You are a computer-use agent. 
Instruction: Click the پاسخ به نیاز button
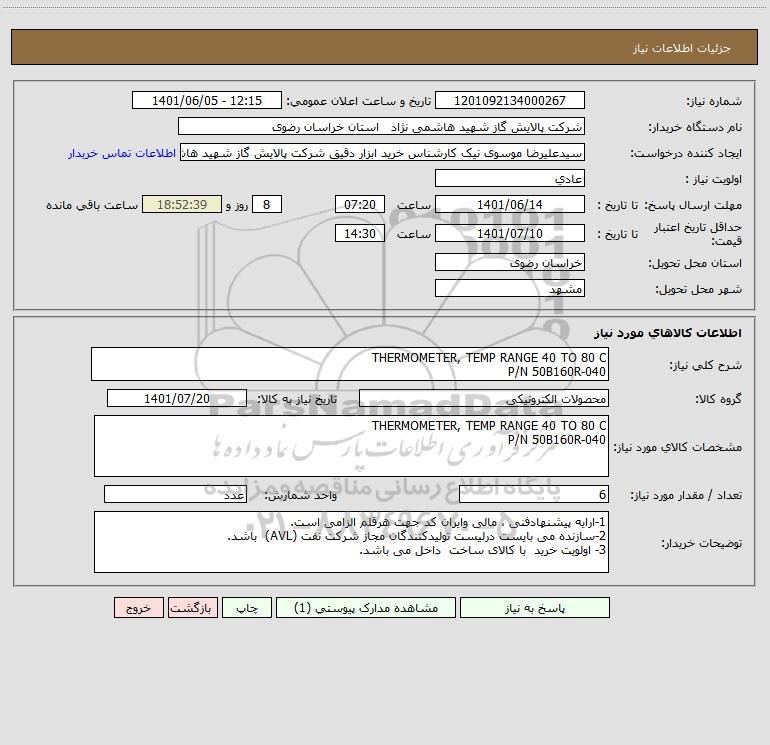534,607
